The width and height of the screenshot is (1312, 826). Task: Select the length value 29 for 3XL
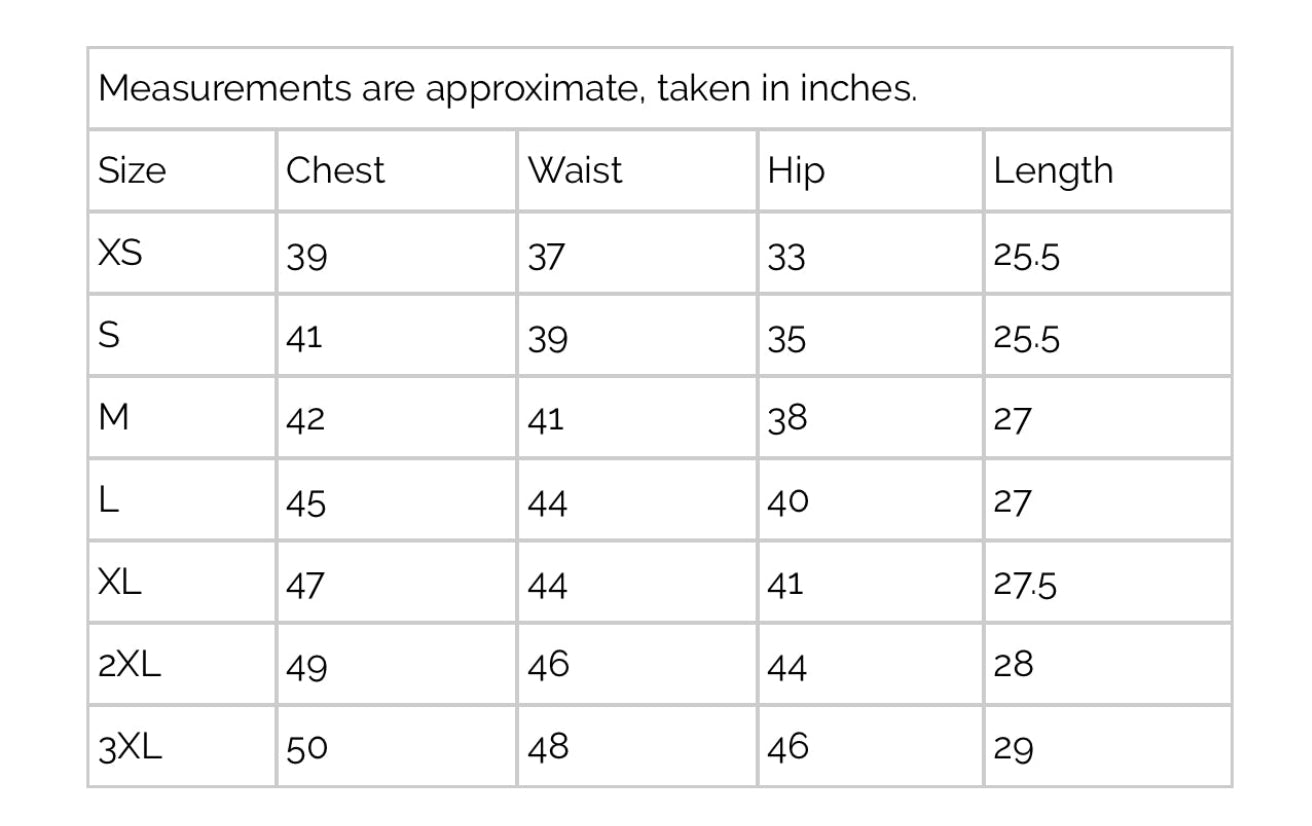(1013, 749)
